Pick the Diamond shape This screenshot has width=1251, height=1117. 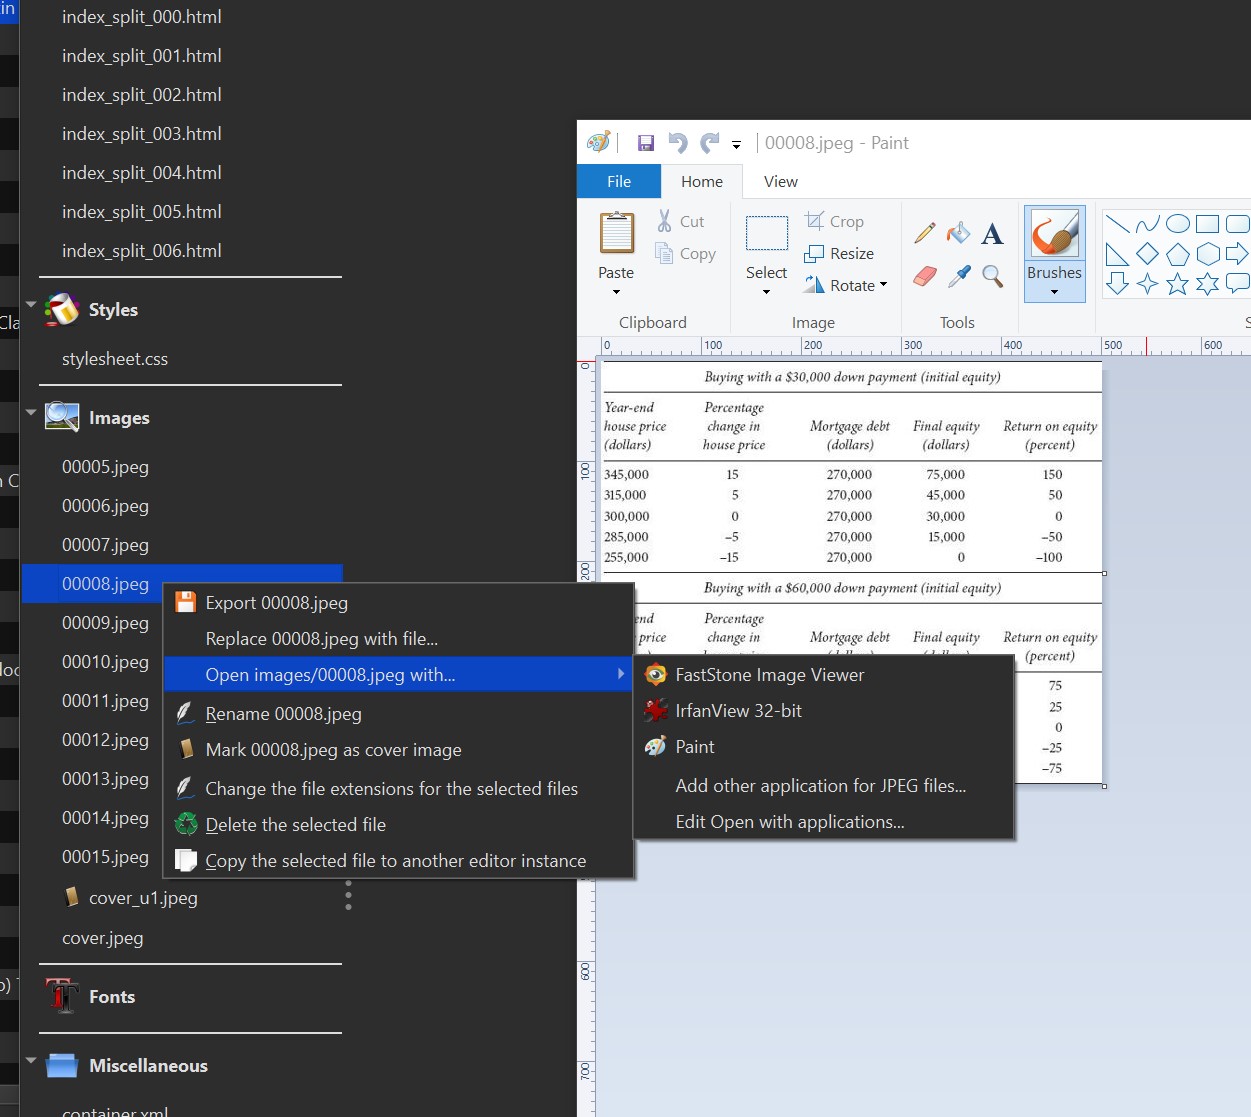point(1148,254)
